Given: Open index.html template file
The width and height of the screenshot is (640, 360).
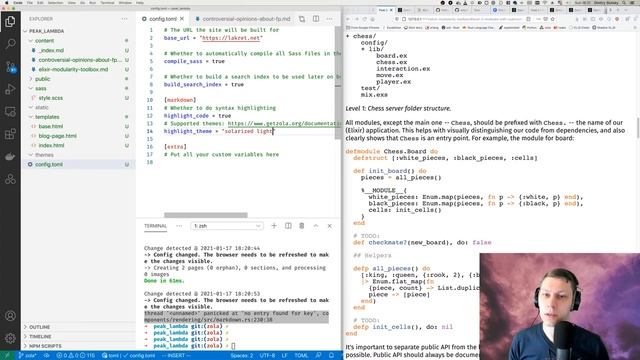Looking at the screenshot, I should click(51, 145).
